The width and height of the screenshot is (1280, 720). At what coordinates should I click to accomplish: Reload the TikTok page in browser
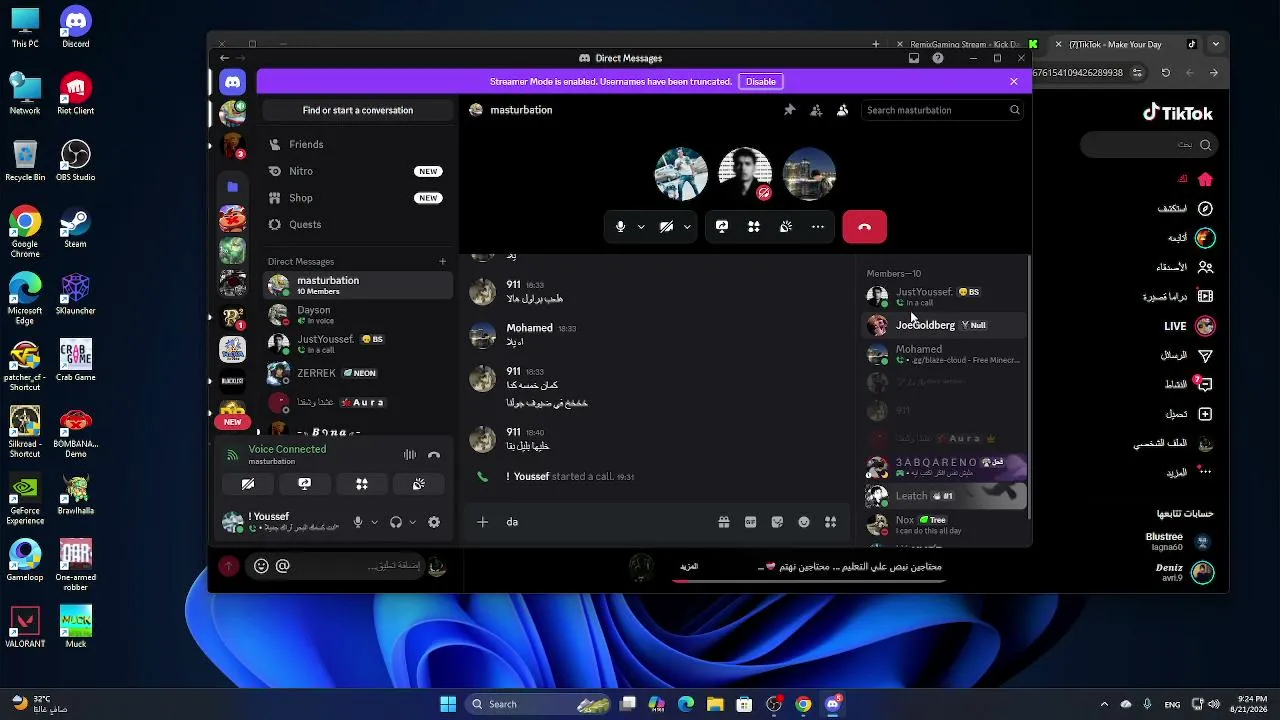pyautogui.click(x=1166, y=73)
